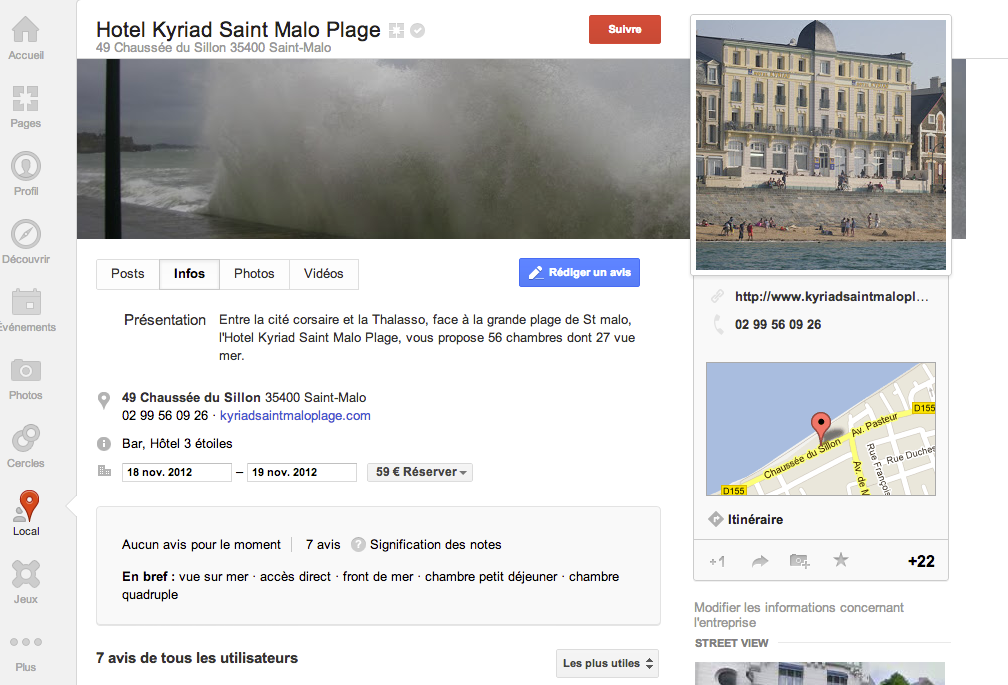
Task: Click the star icon under the map
Action: (841, 560)
